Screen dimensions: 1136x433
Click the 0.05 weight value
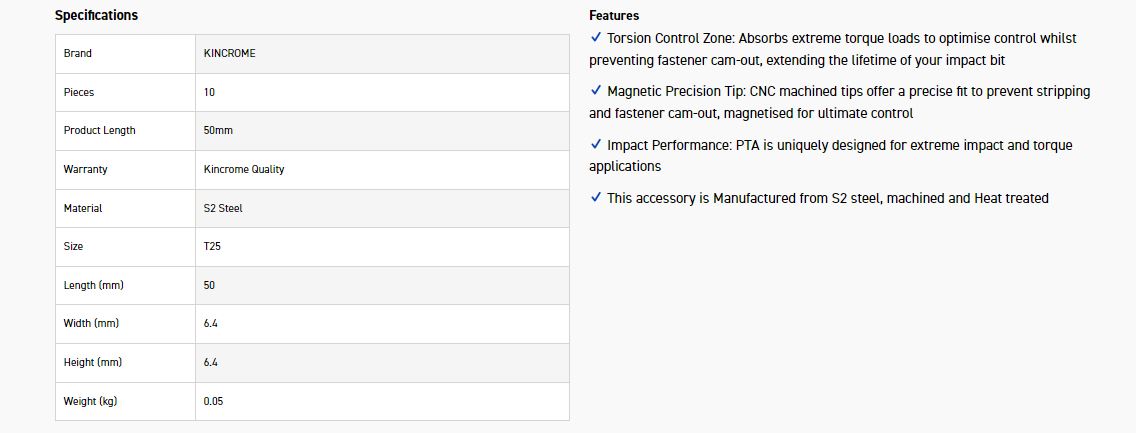pyautogui.click(x=213, y=401)
